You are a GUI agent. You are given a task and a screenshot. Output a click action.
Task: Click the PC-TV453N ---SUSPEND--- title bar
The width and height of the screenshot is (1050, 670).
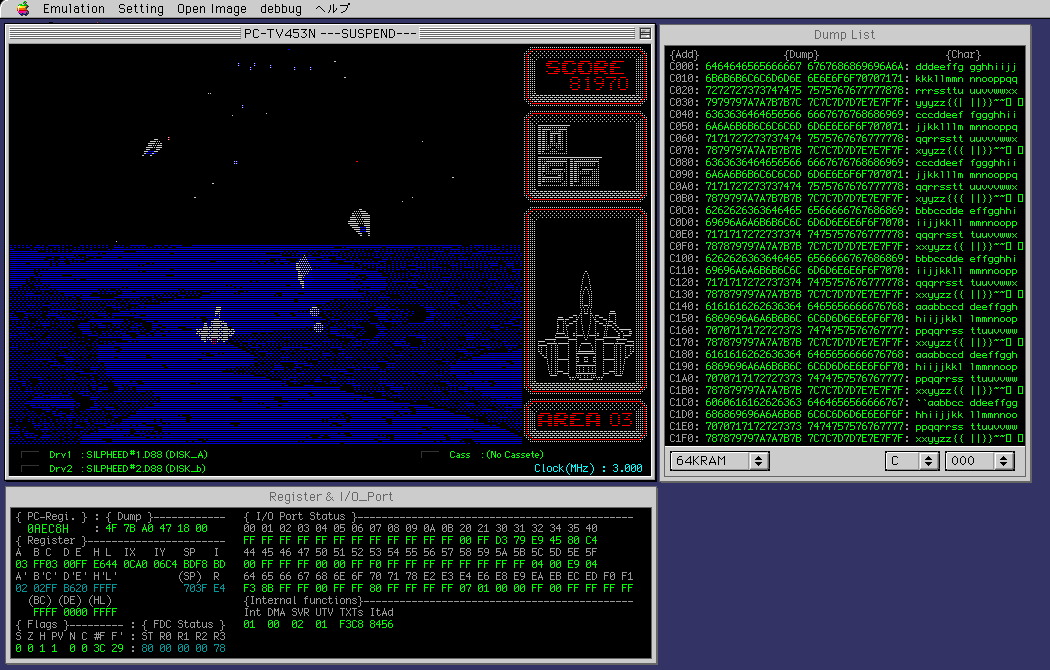(329, 33)
